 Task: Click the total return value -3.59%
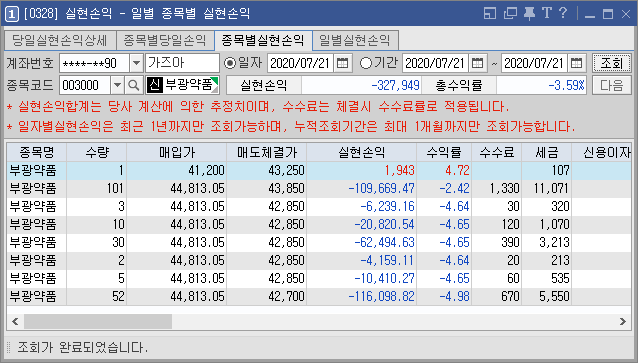point(542,85)
